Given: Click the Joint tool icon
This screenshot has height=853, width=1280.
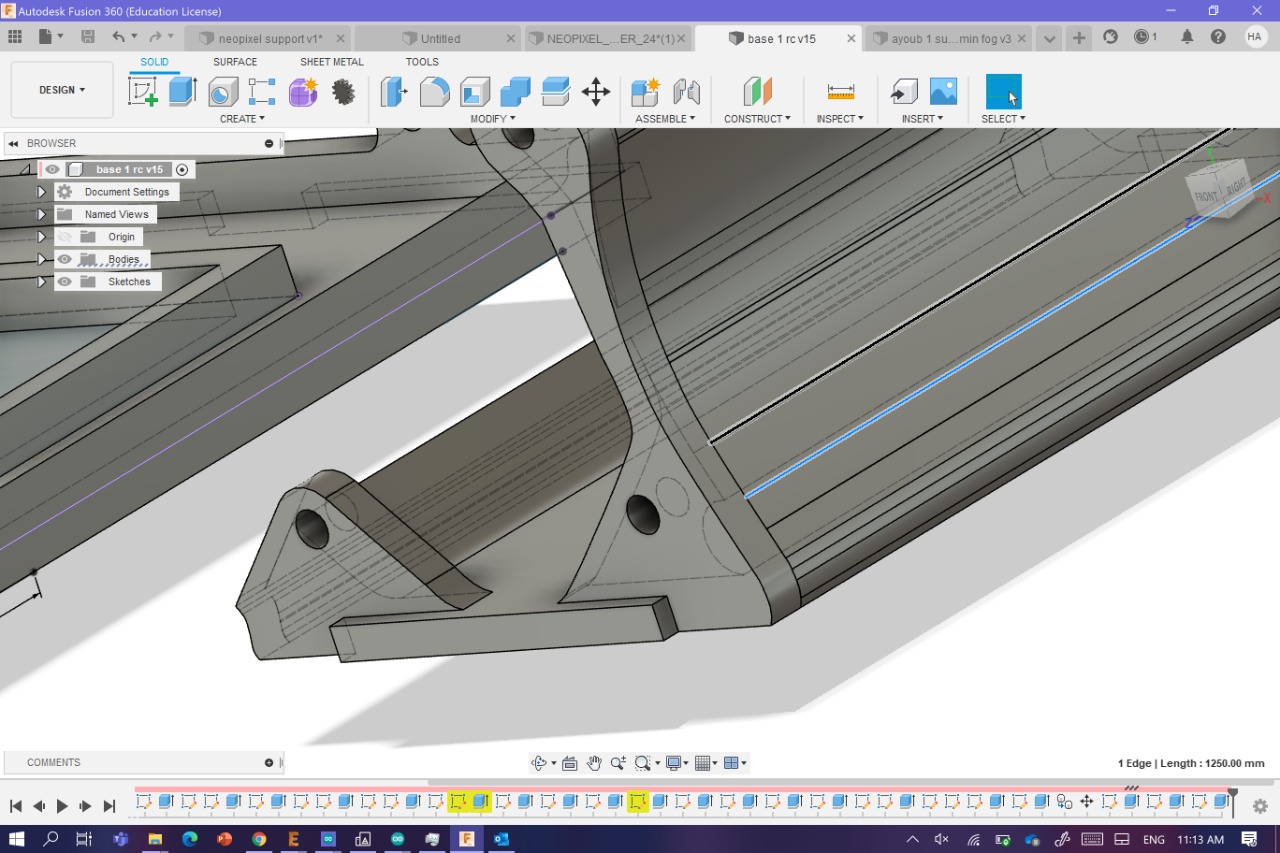Looking at the screenshot, I should 686,92.
